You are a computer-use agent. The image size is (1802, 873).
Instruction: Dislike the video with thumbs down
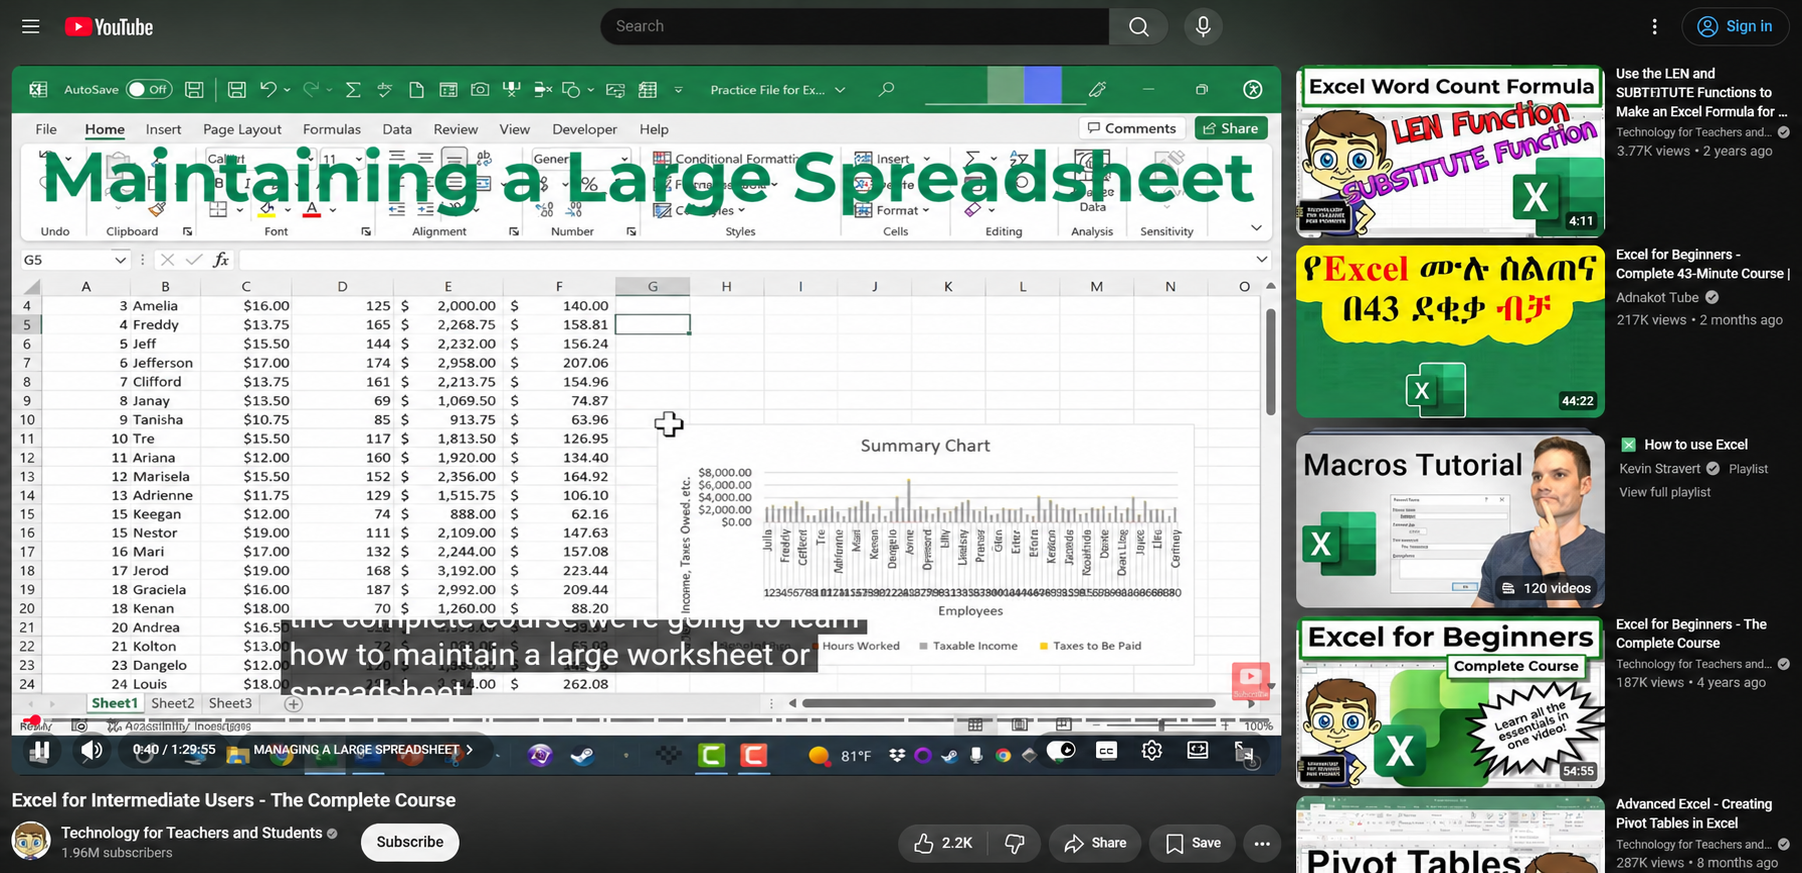click(1014, 843)
